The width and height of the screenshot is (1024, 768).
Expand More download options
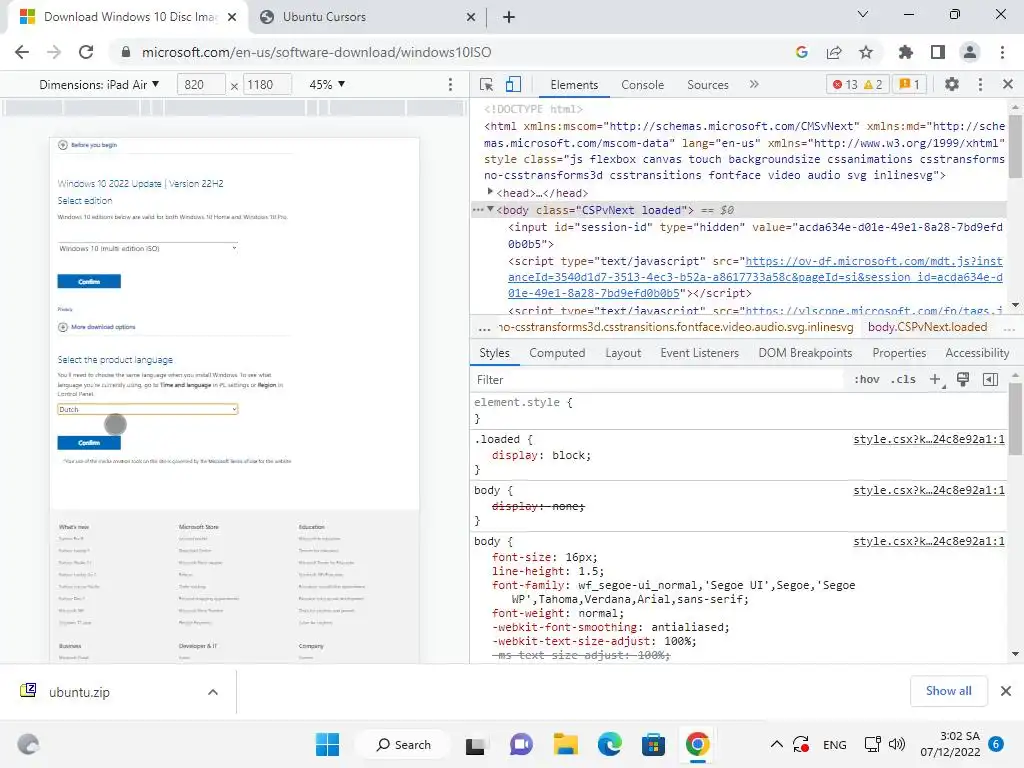(x=97, y=327)
